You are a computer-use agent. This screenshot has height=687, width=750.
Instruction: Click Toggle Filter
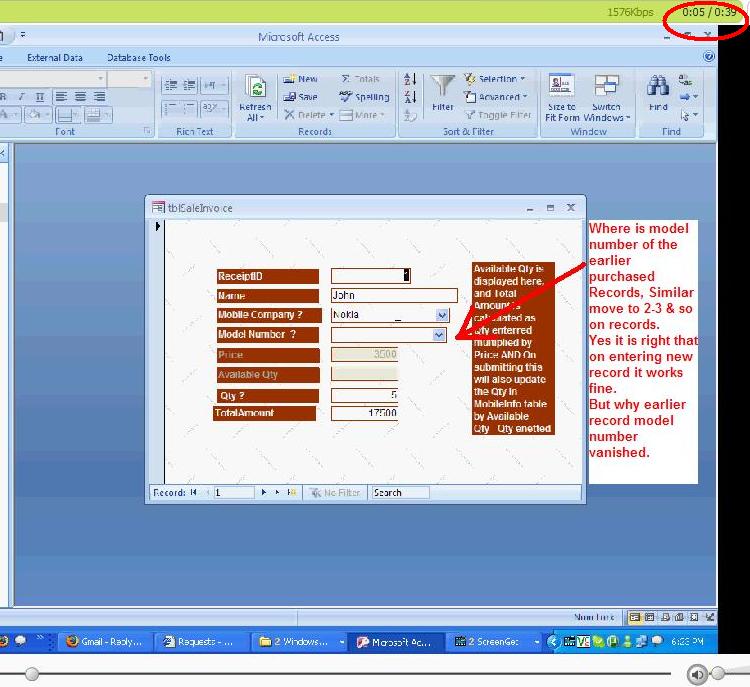pos(498,115)
